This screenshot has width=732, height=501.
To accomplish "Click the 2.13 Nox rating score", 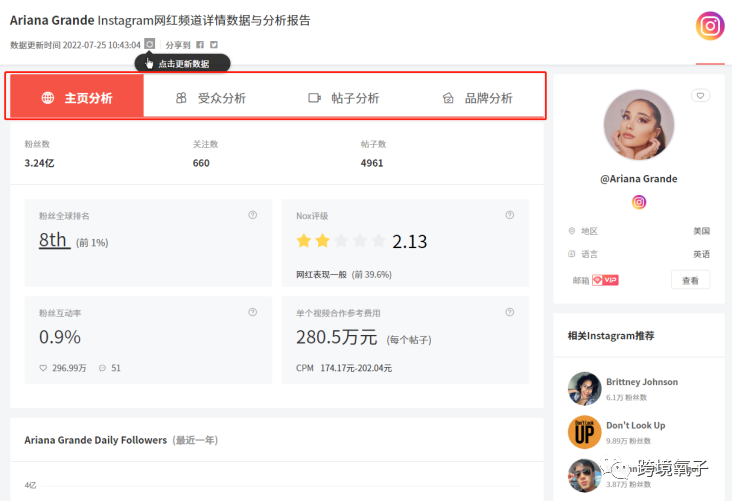I will coord(409,241).
